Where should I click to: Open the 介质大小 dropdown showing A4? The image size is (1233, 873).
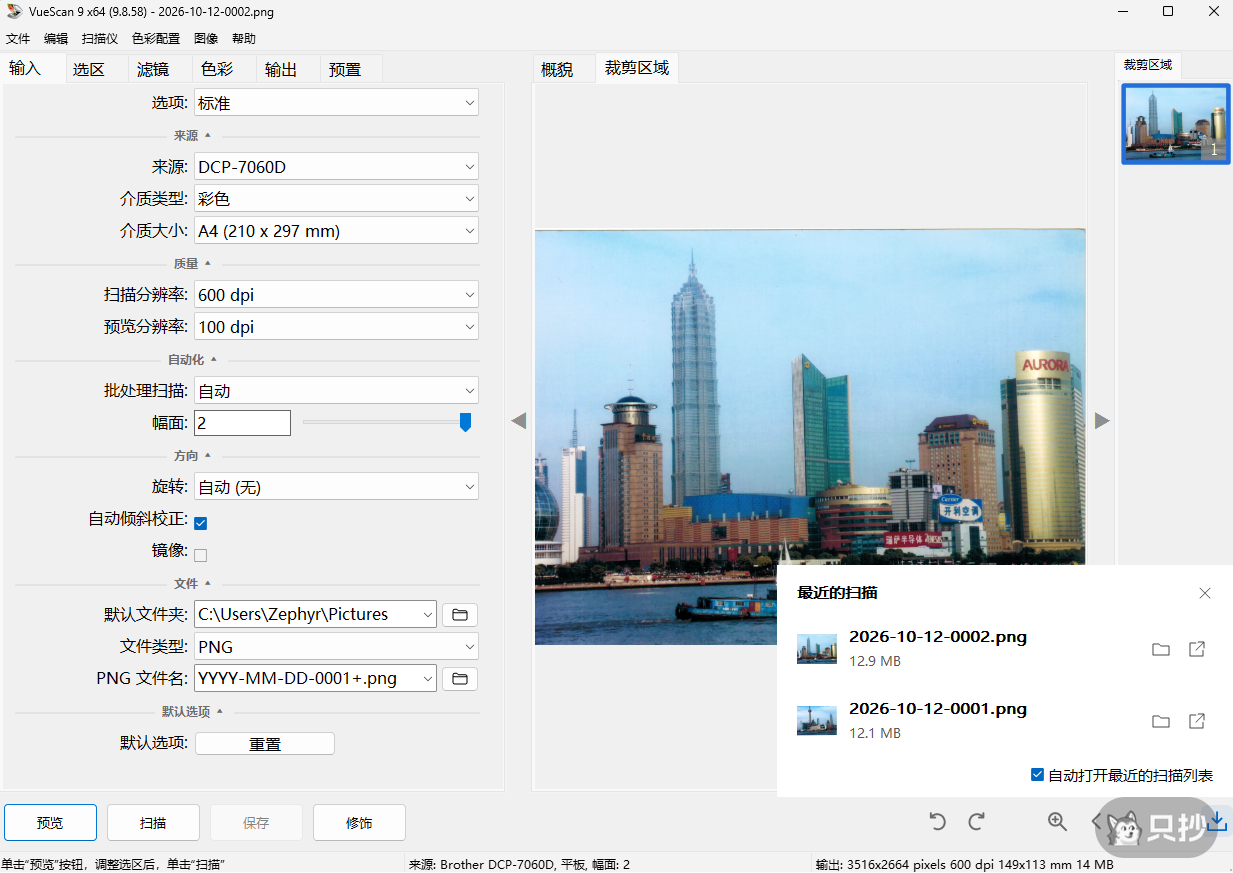click(x=336, y=231)
